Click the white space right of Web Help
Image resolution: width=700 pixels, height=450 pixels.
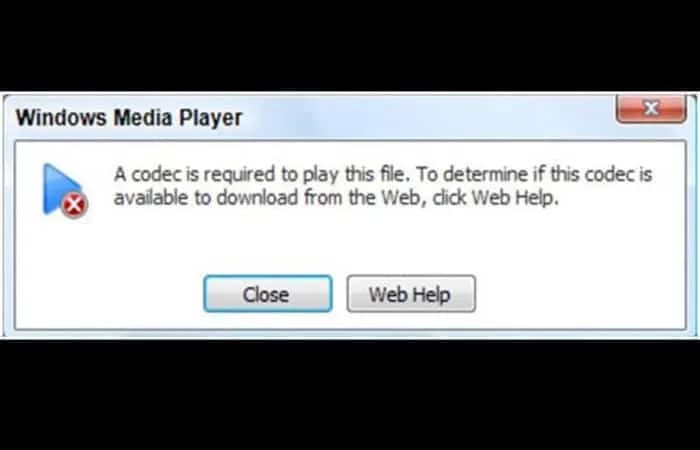tap(580, 294)
